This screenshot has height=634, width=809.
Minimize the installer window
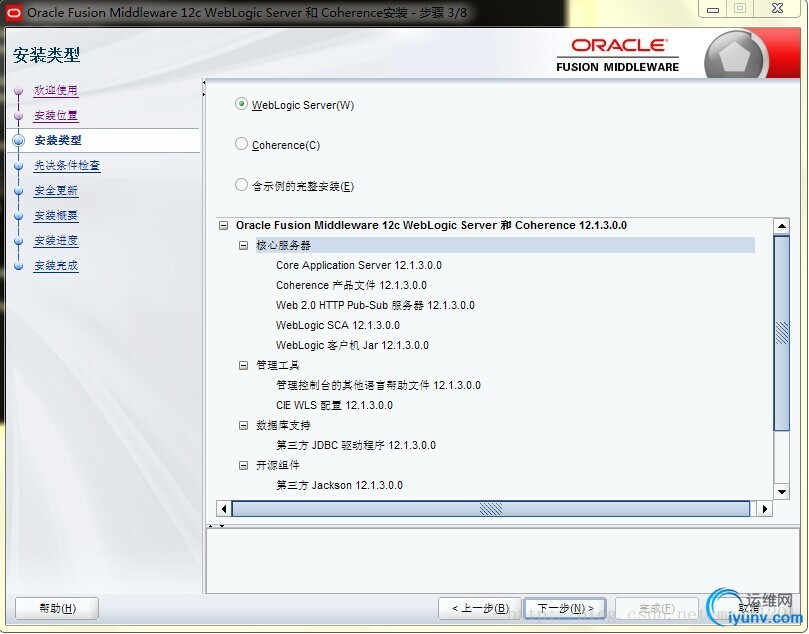coord(713,9)
